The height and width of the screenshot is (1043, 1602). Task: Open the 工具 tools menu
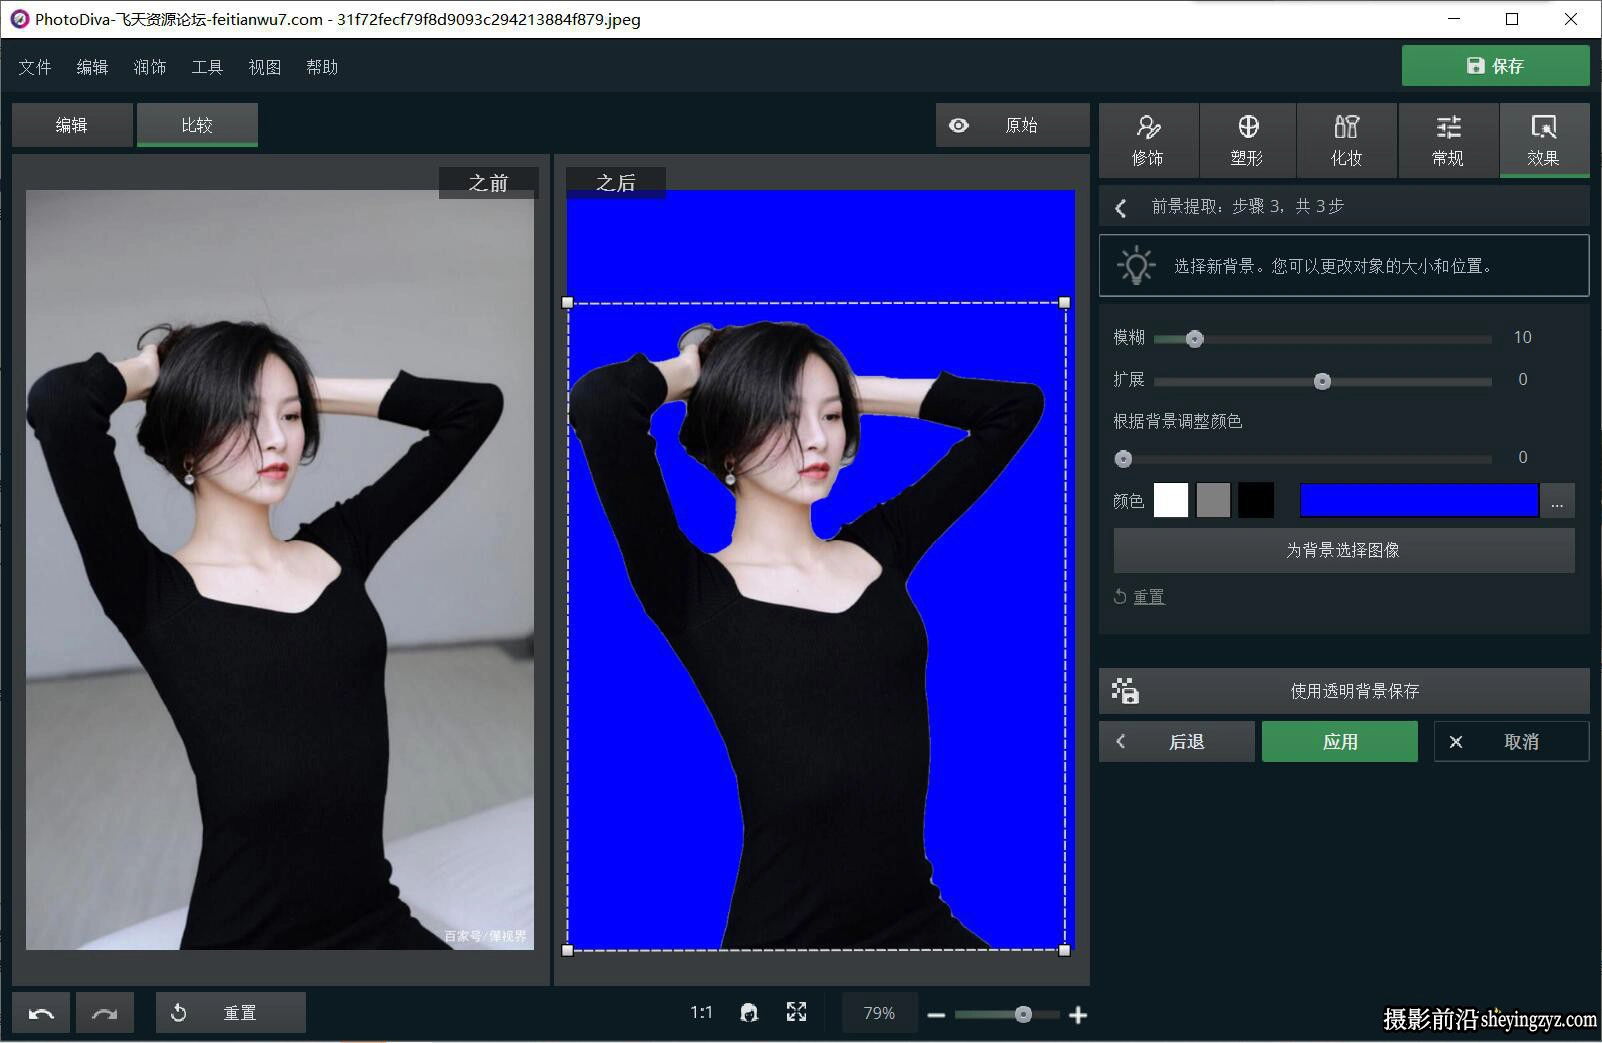click(x=207, y=67)
